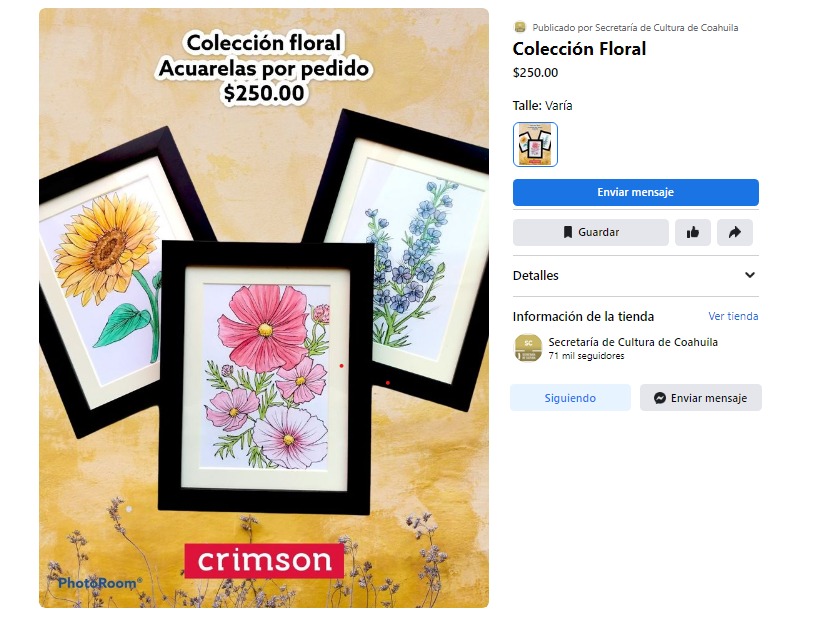Click the pink cosmos framed painting

267,378
